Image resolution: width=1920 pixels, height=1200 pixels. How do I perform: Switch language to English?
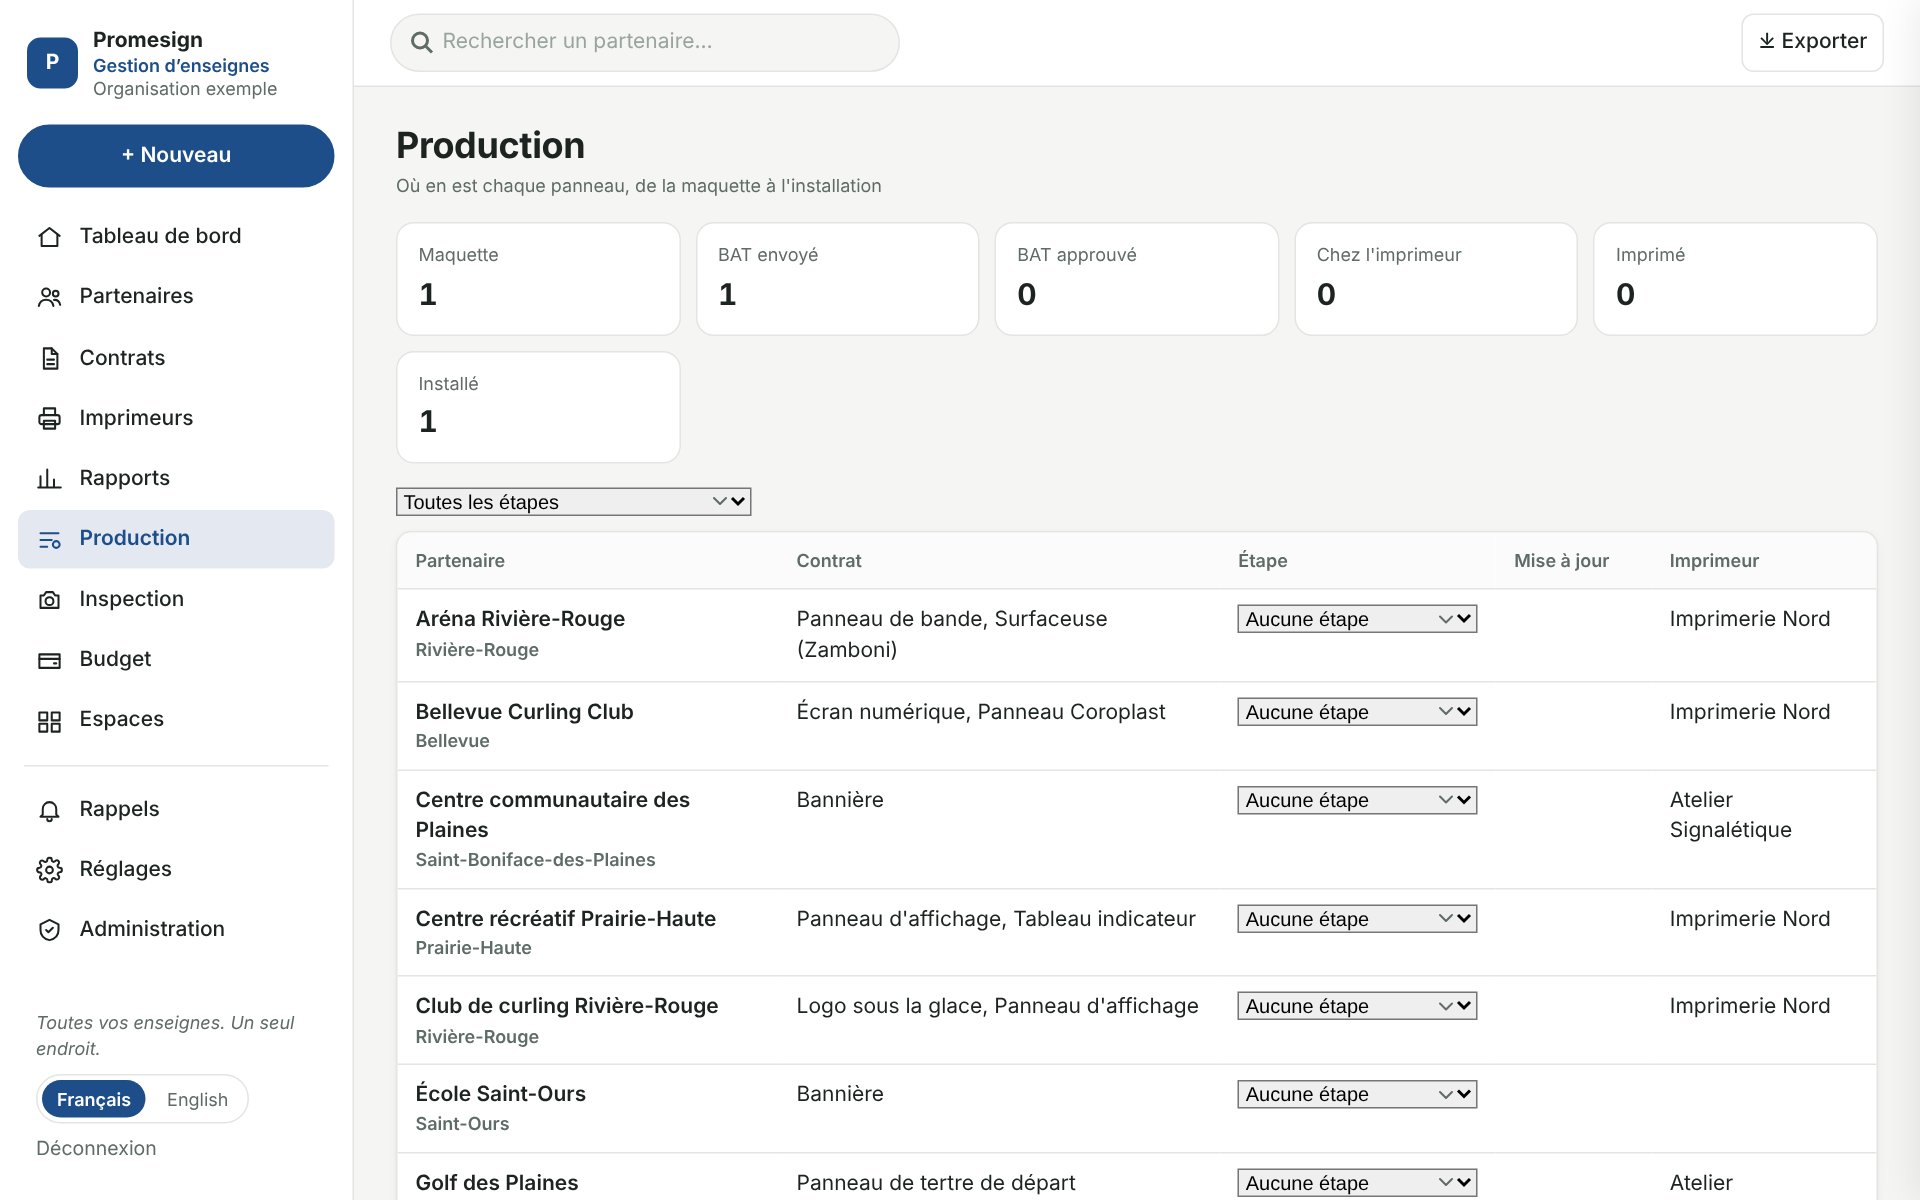pyautogui.click(x=197, y=1099)
